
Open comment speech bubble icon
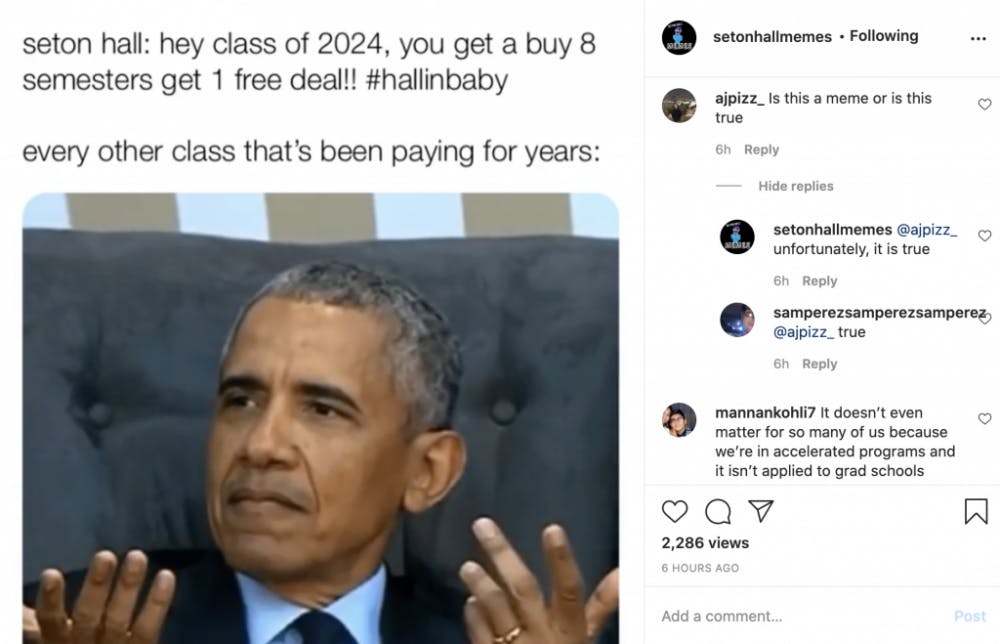pyautogui.click(x=718, y=511)
